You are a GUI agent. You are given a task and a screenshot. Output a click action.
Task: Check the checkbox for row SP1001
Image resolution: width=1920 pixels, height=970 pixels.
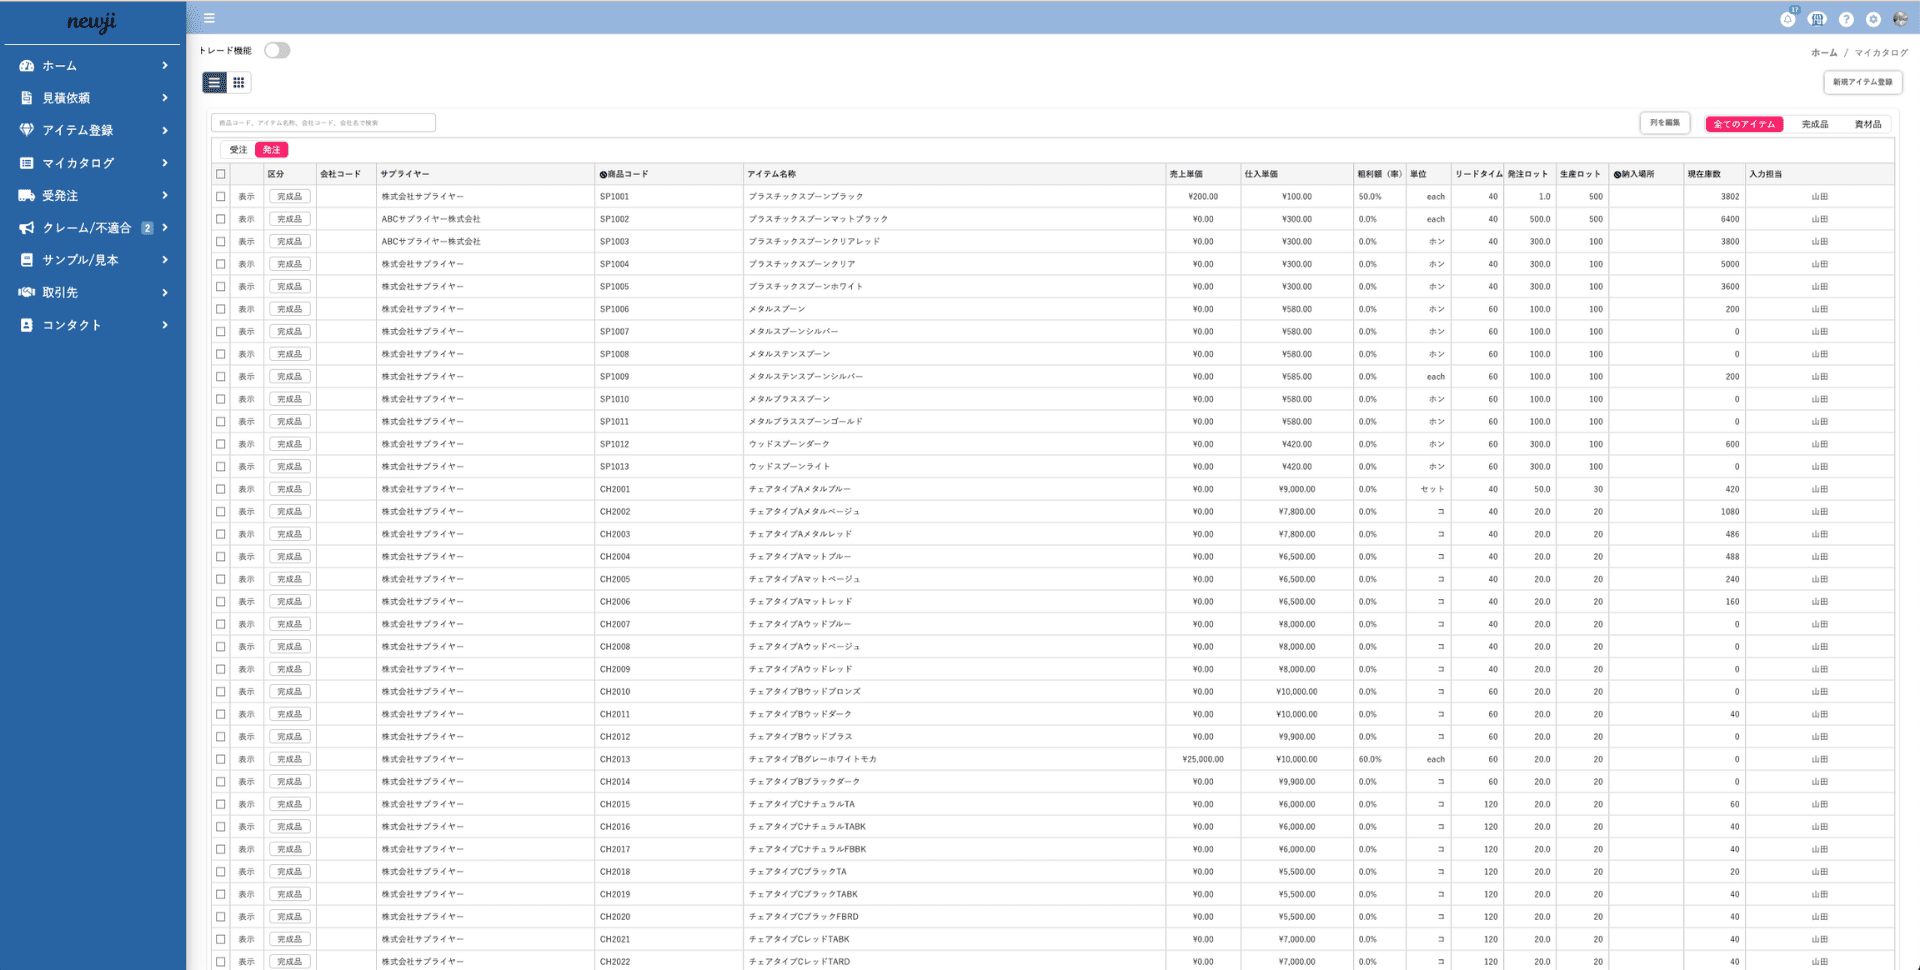pos(221,197)
